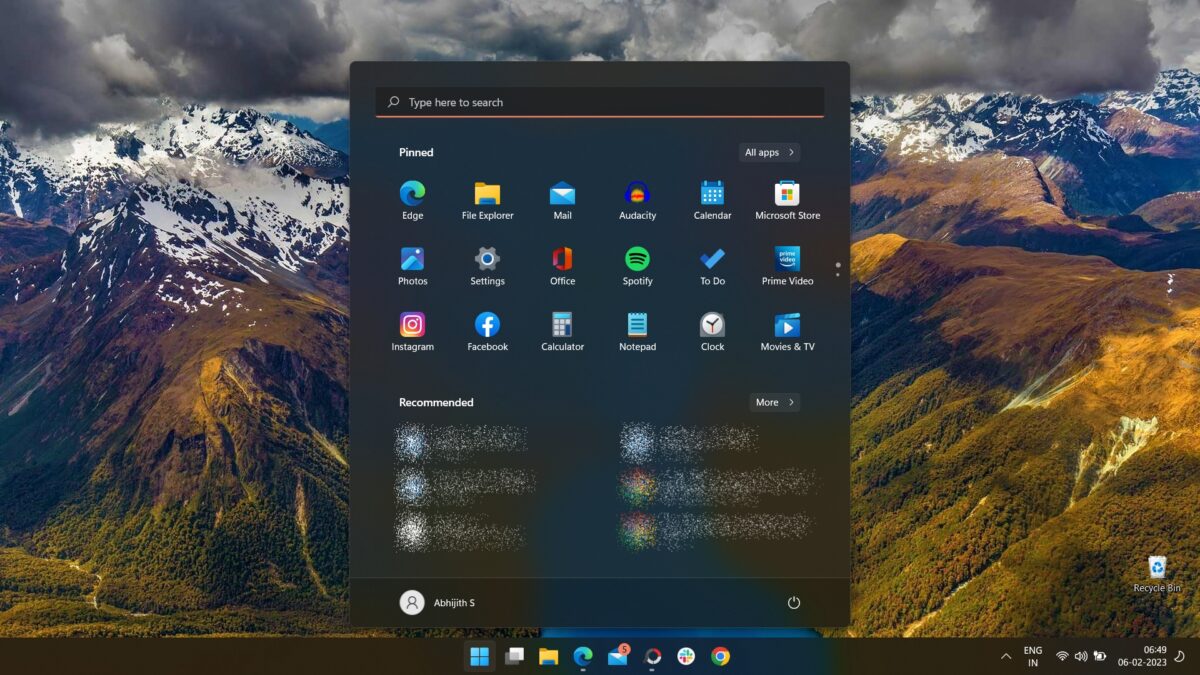Image resolution: width=1200 pixels, height=675 pixels.
Task: Open taskbar Mail with the 5 badge
Action: [618, 656]
